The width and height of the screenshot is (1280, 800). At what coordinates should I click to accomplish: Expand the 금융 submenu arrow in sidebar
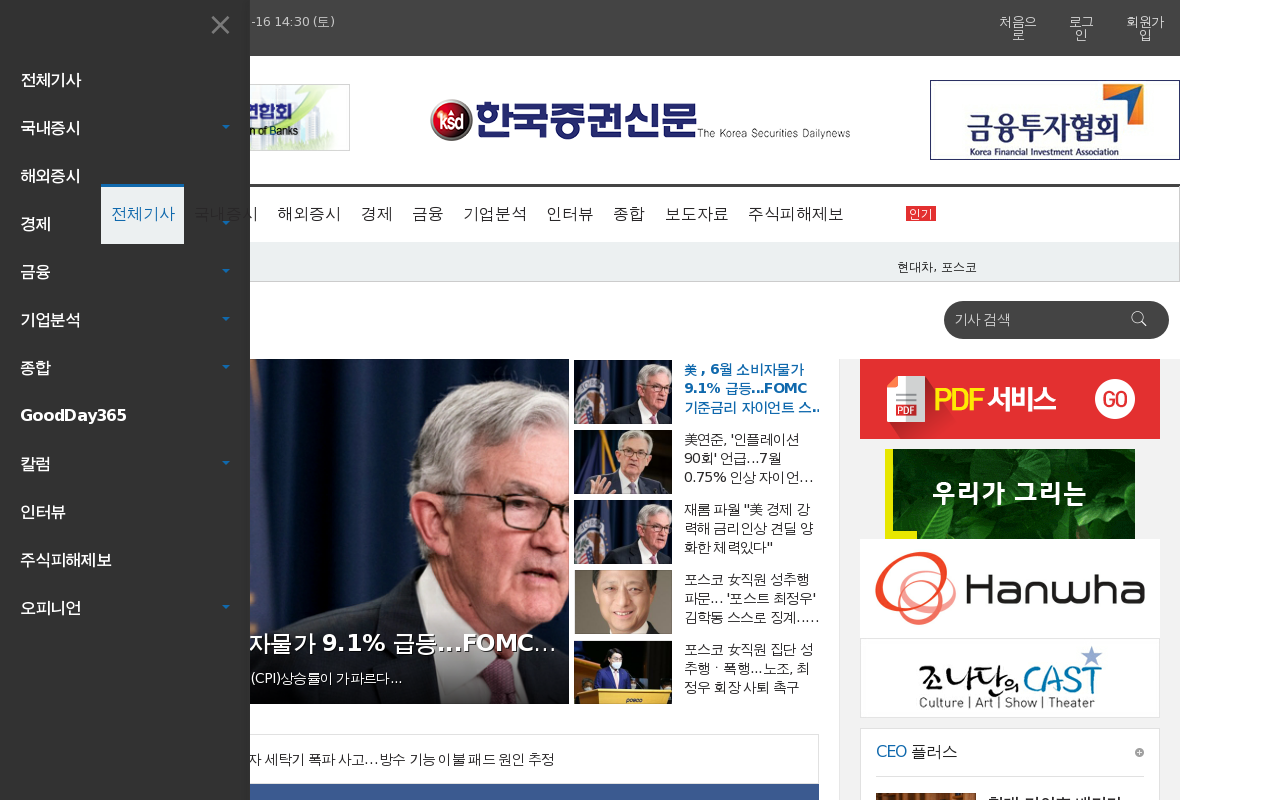[x=226, y=271]
